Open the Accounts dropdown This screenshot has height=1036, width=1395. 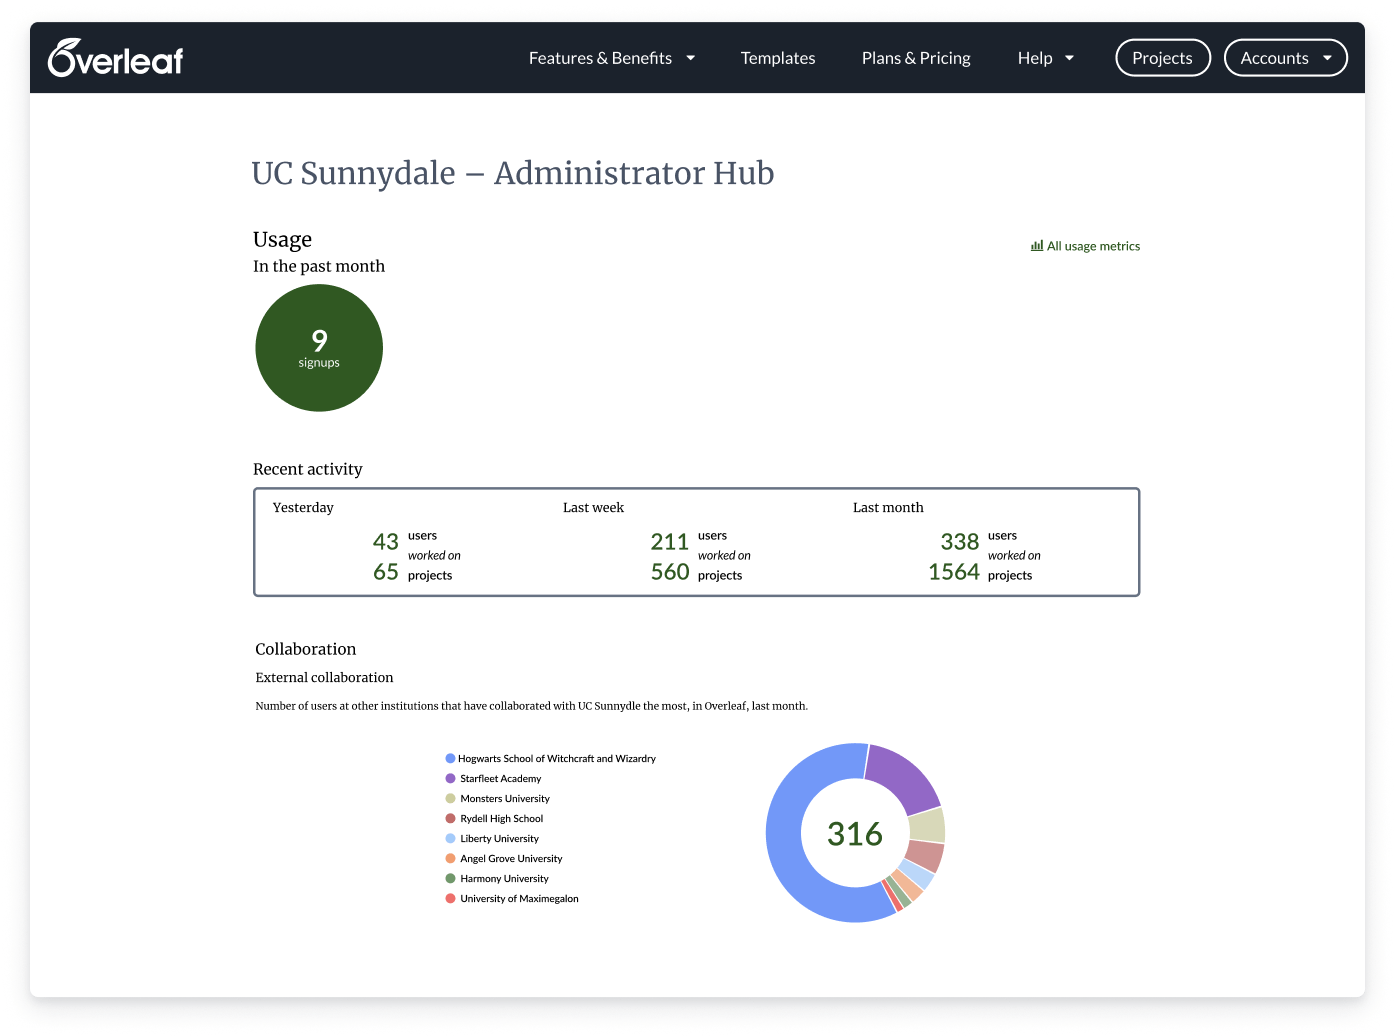(1285, 57)
